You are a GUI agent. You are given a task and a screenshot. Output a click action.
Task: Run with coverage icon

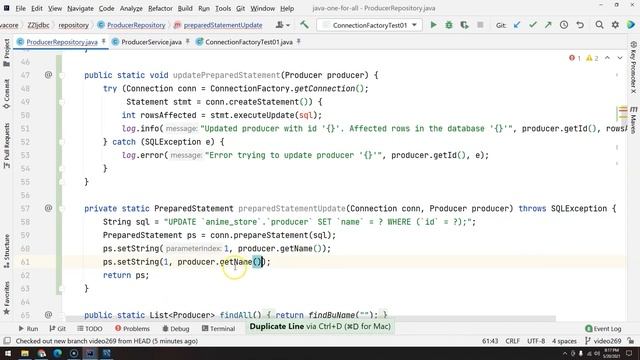coord(464,25)
